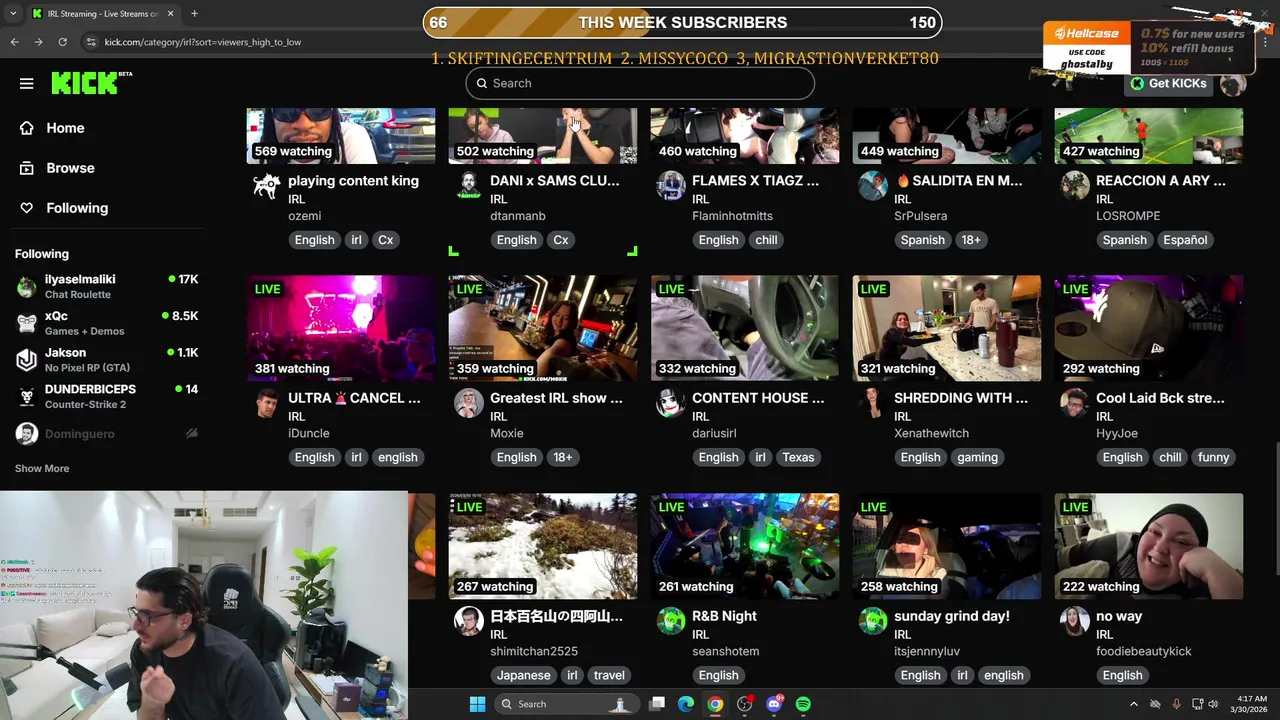Click HyyJoe channel avatar
This screenshot has height=720, width=1280.
[1075, 404]
